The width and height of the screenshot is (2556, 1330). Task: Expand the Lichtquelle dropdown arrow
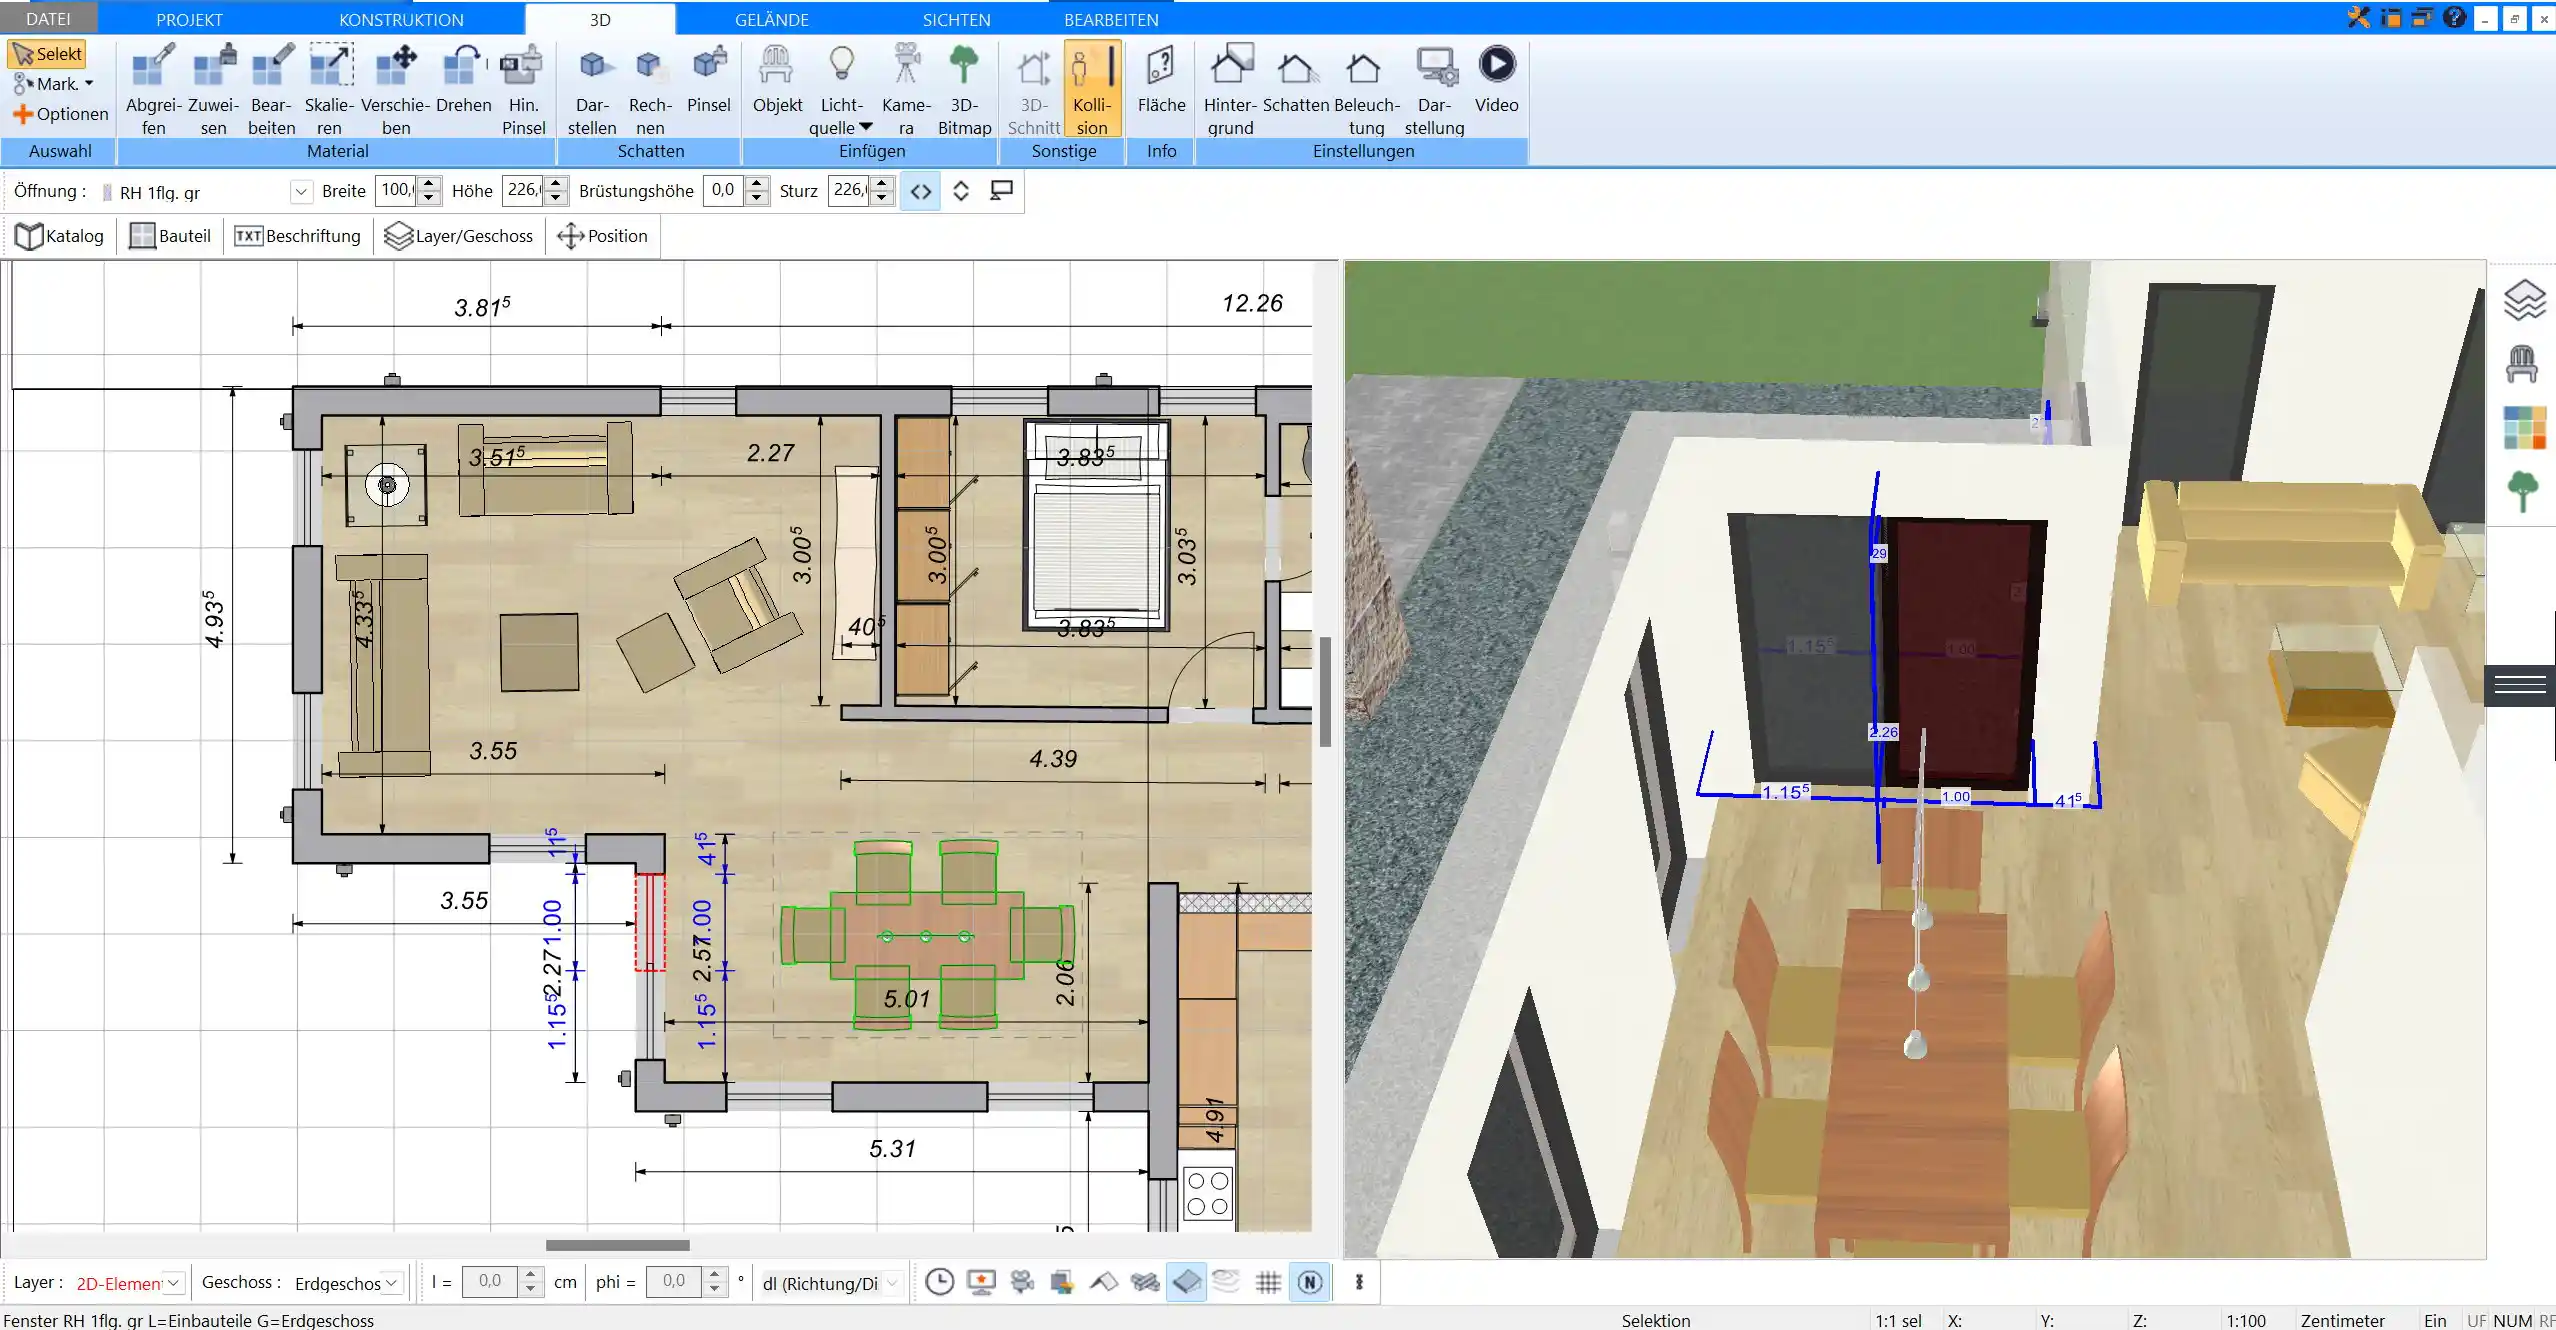click(866, 127)
